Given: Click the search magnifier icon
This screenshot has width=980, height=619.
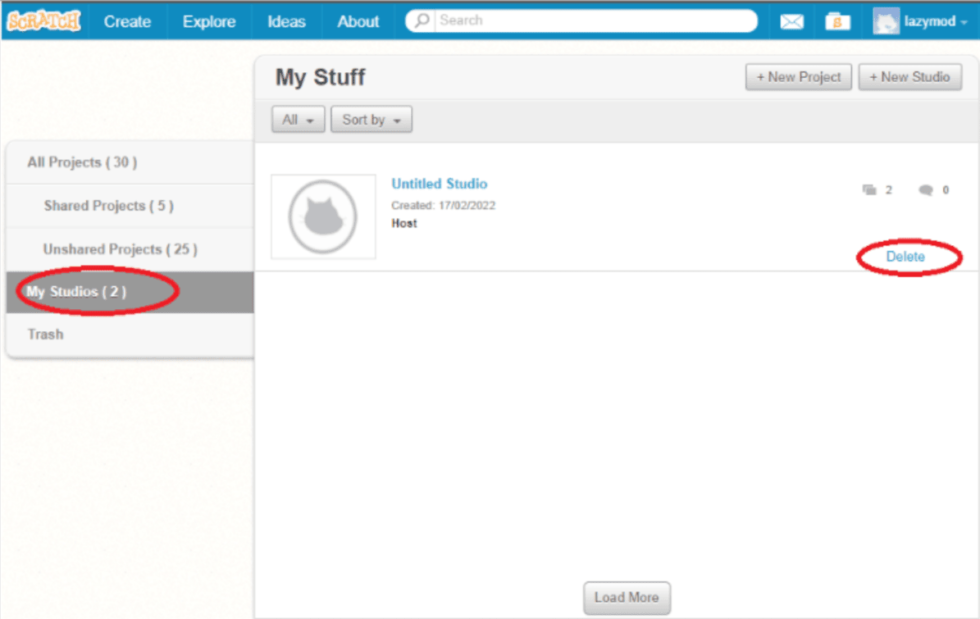Looking at the screenshot, I should 419,20.
